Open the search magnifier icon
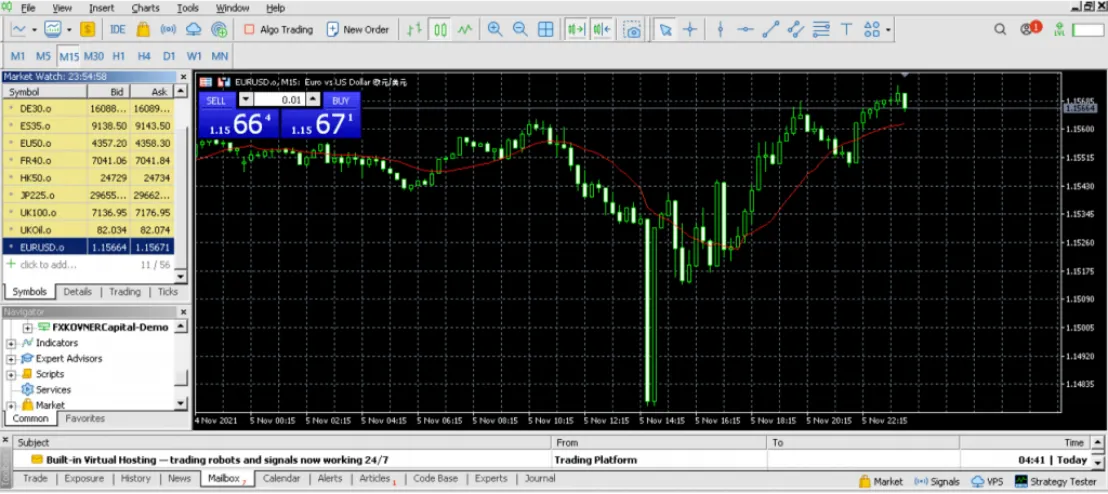 point(1000,30)
